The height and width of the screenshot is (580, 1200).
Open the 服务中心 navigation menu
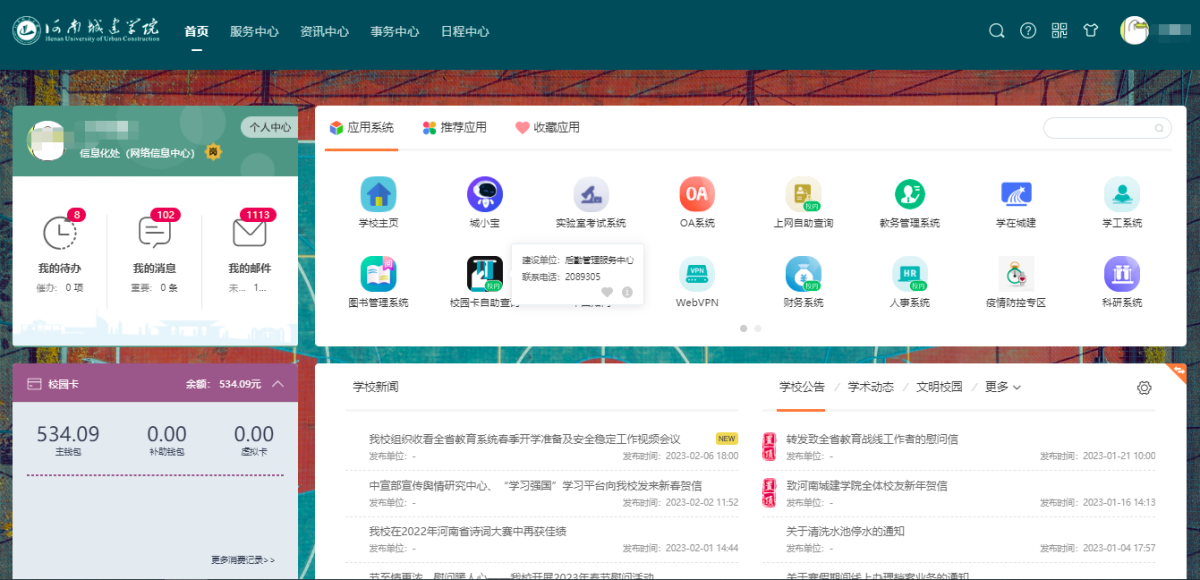click(x=254, y=31)
